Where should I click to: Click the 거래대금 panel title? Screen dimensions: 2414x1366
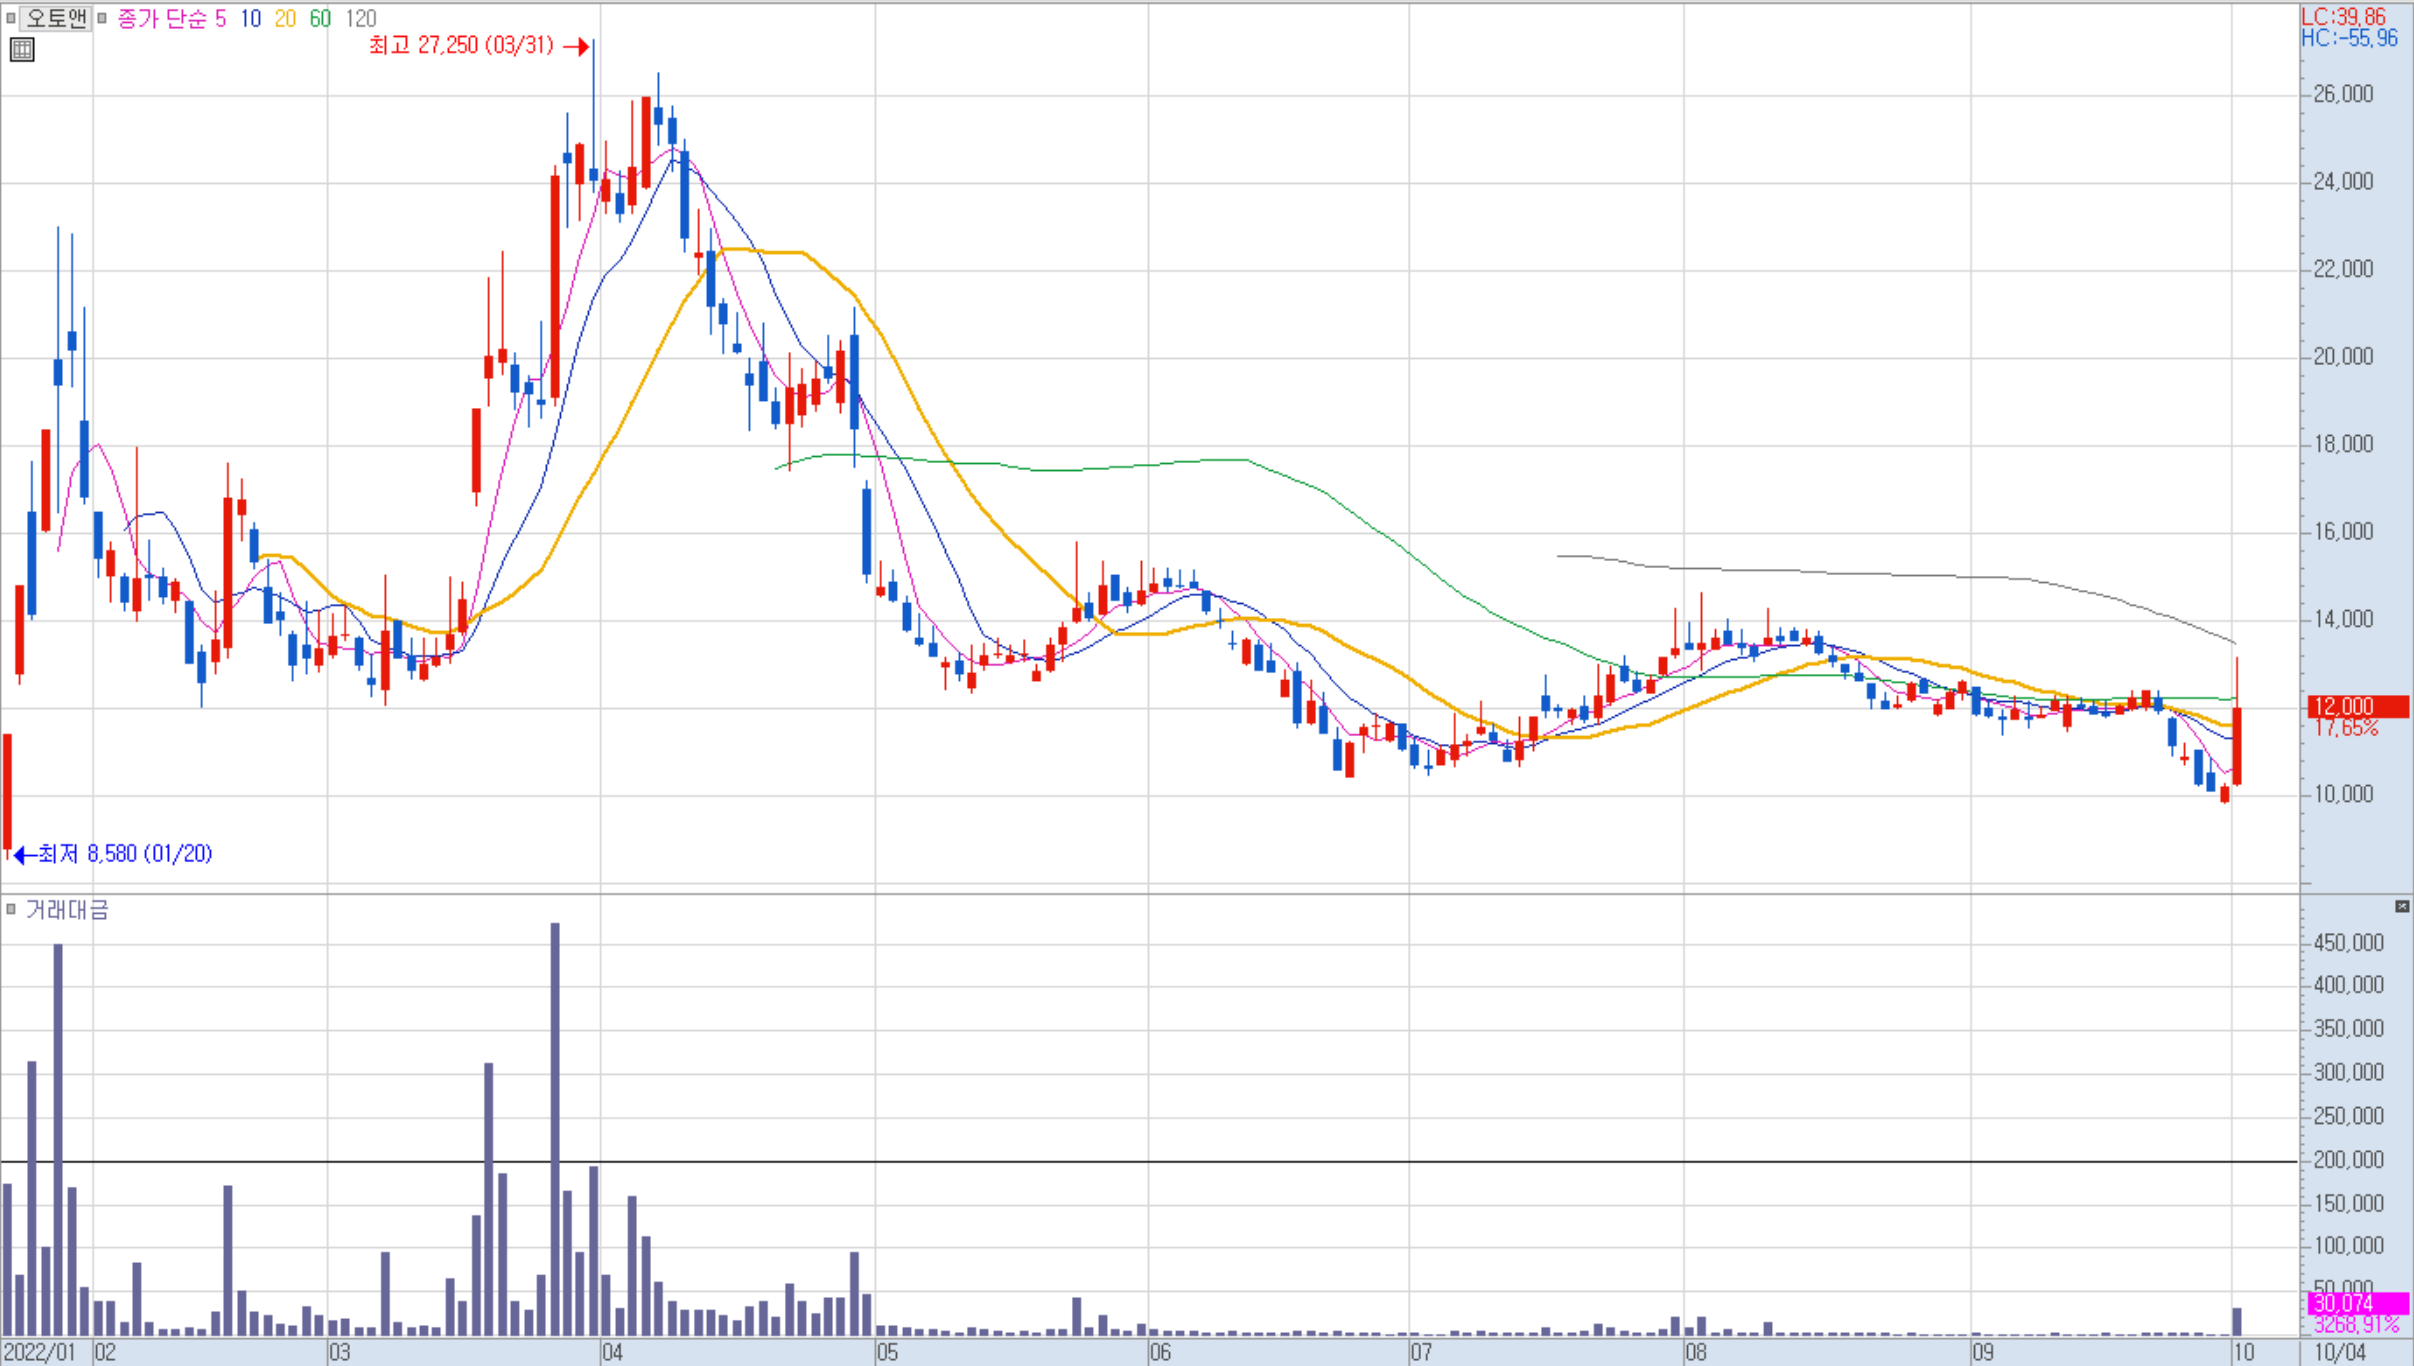(x=67, y=909)
